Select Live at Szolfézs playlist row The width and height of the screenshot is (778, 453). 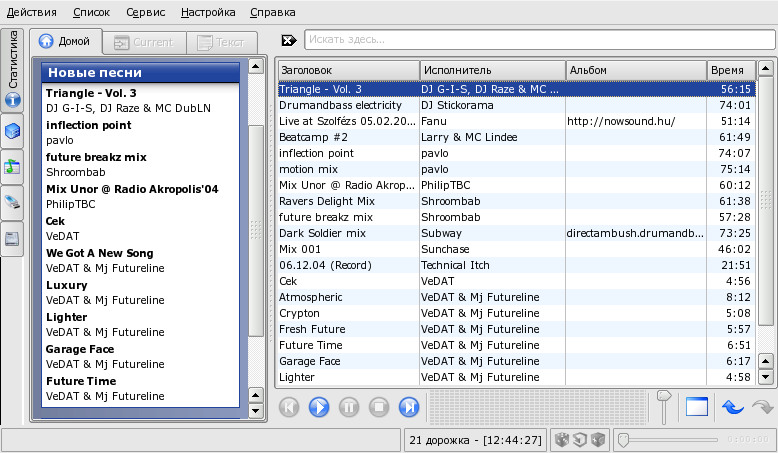point(517,121)
